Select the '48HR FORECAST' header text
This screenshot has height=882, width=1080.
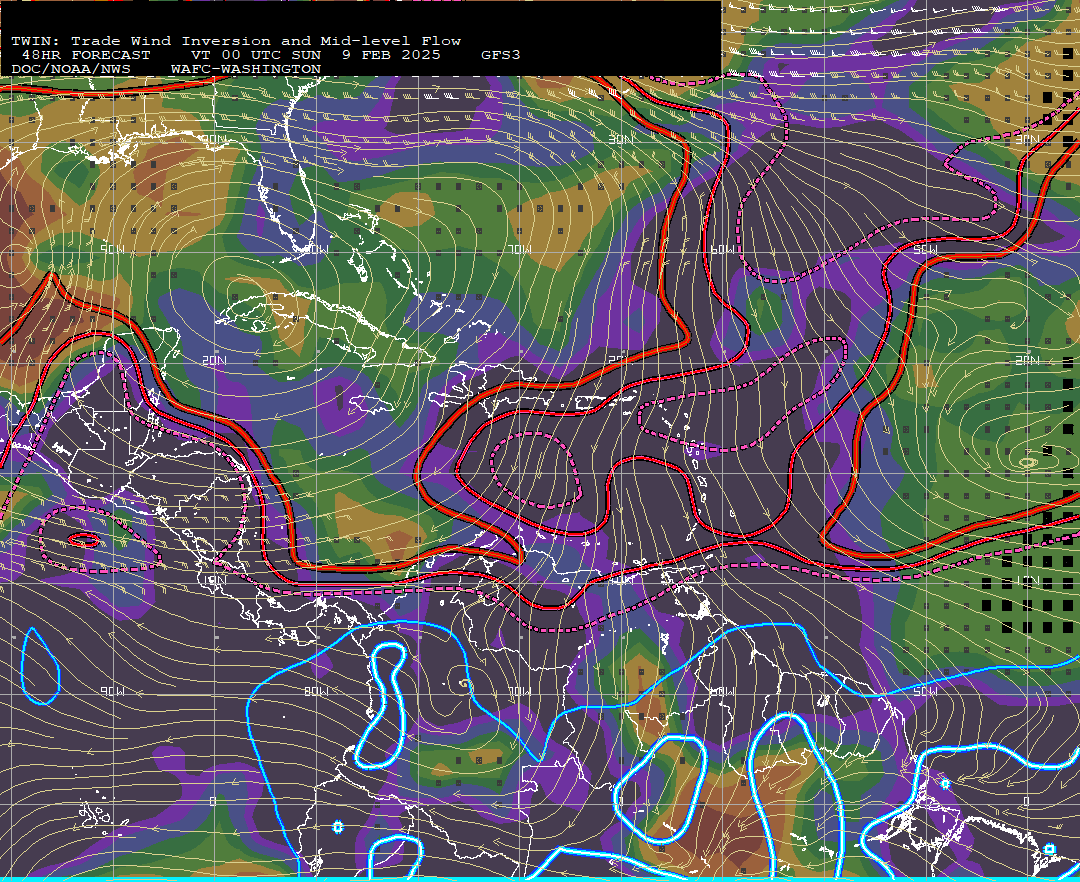point(86,55)
